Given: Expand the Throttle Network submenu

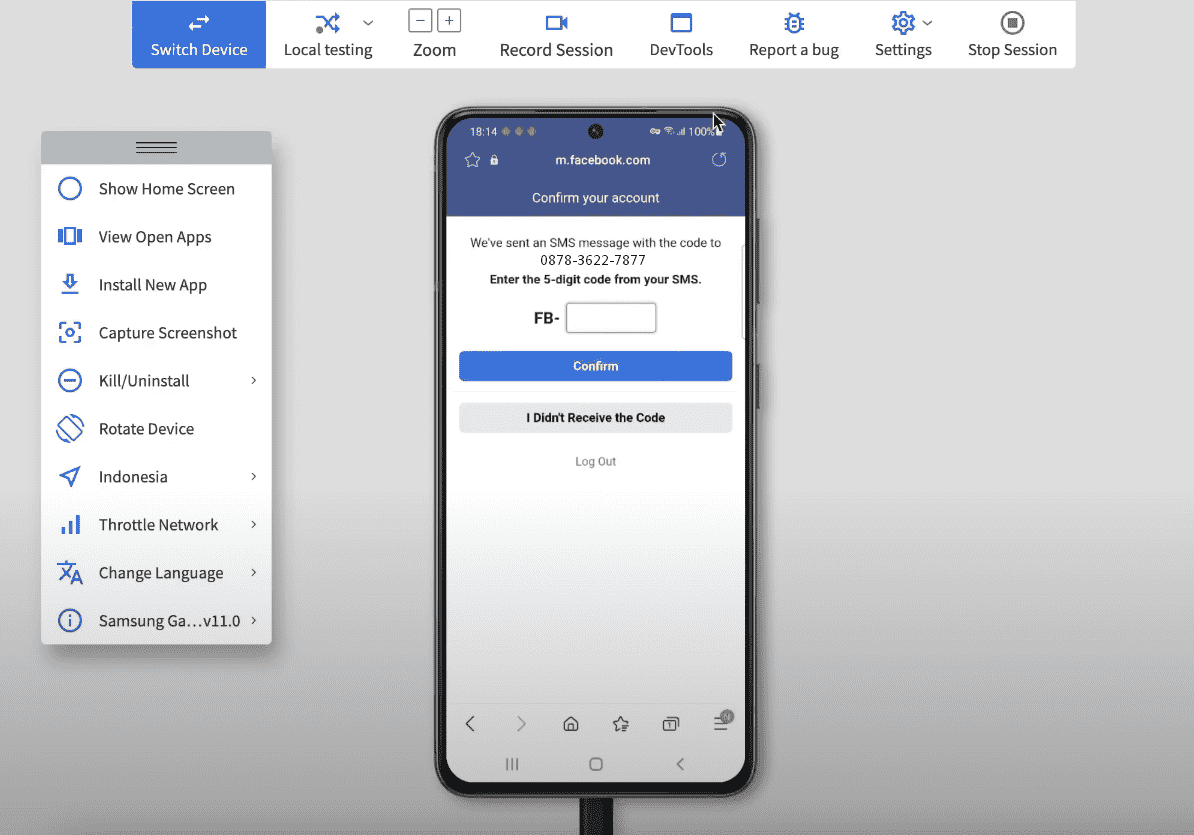Looking at the screenshot, I should click(x=253, y=525).
